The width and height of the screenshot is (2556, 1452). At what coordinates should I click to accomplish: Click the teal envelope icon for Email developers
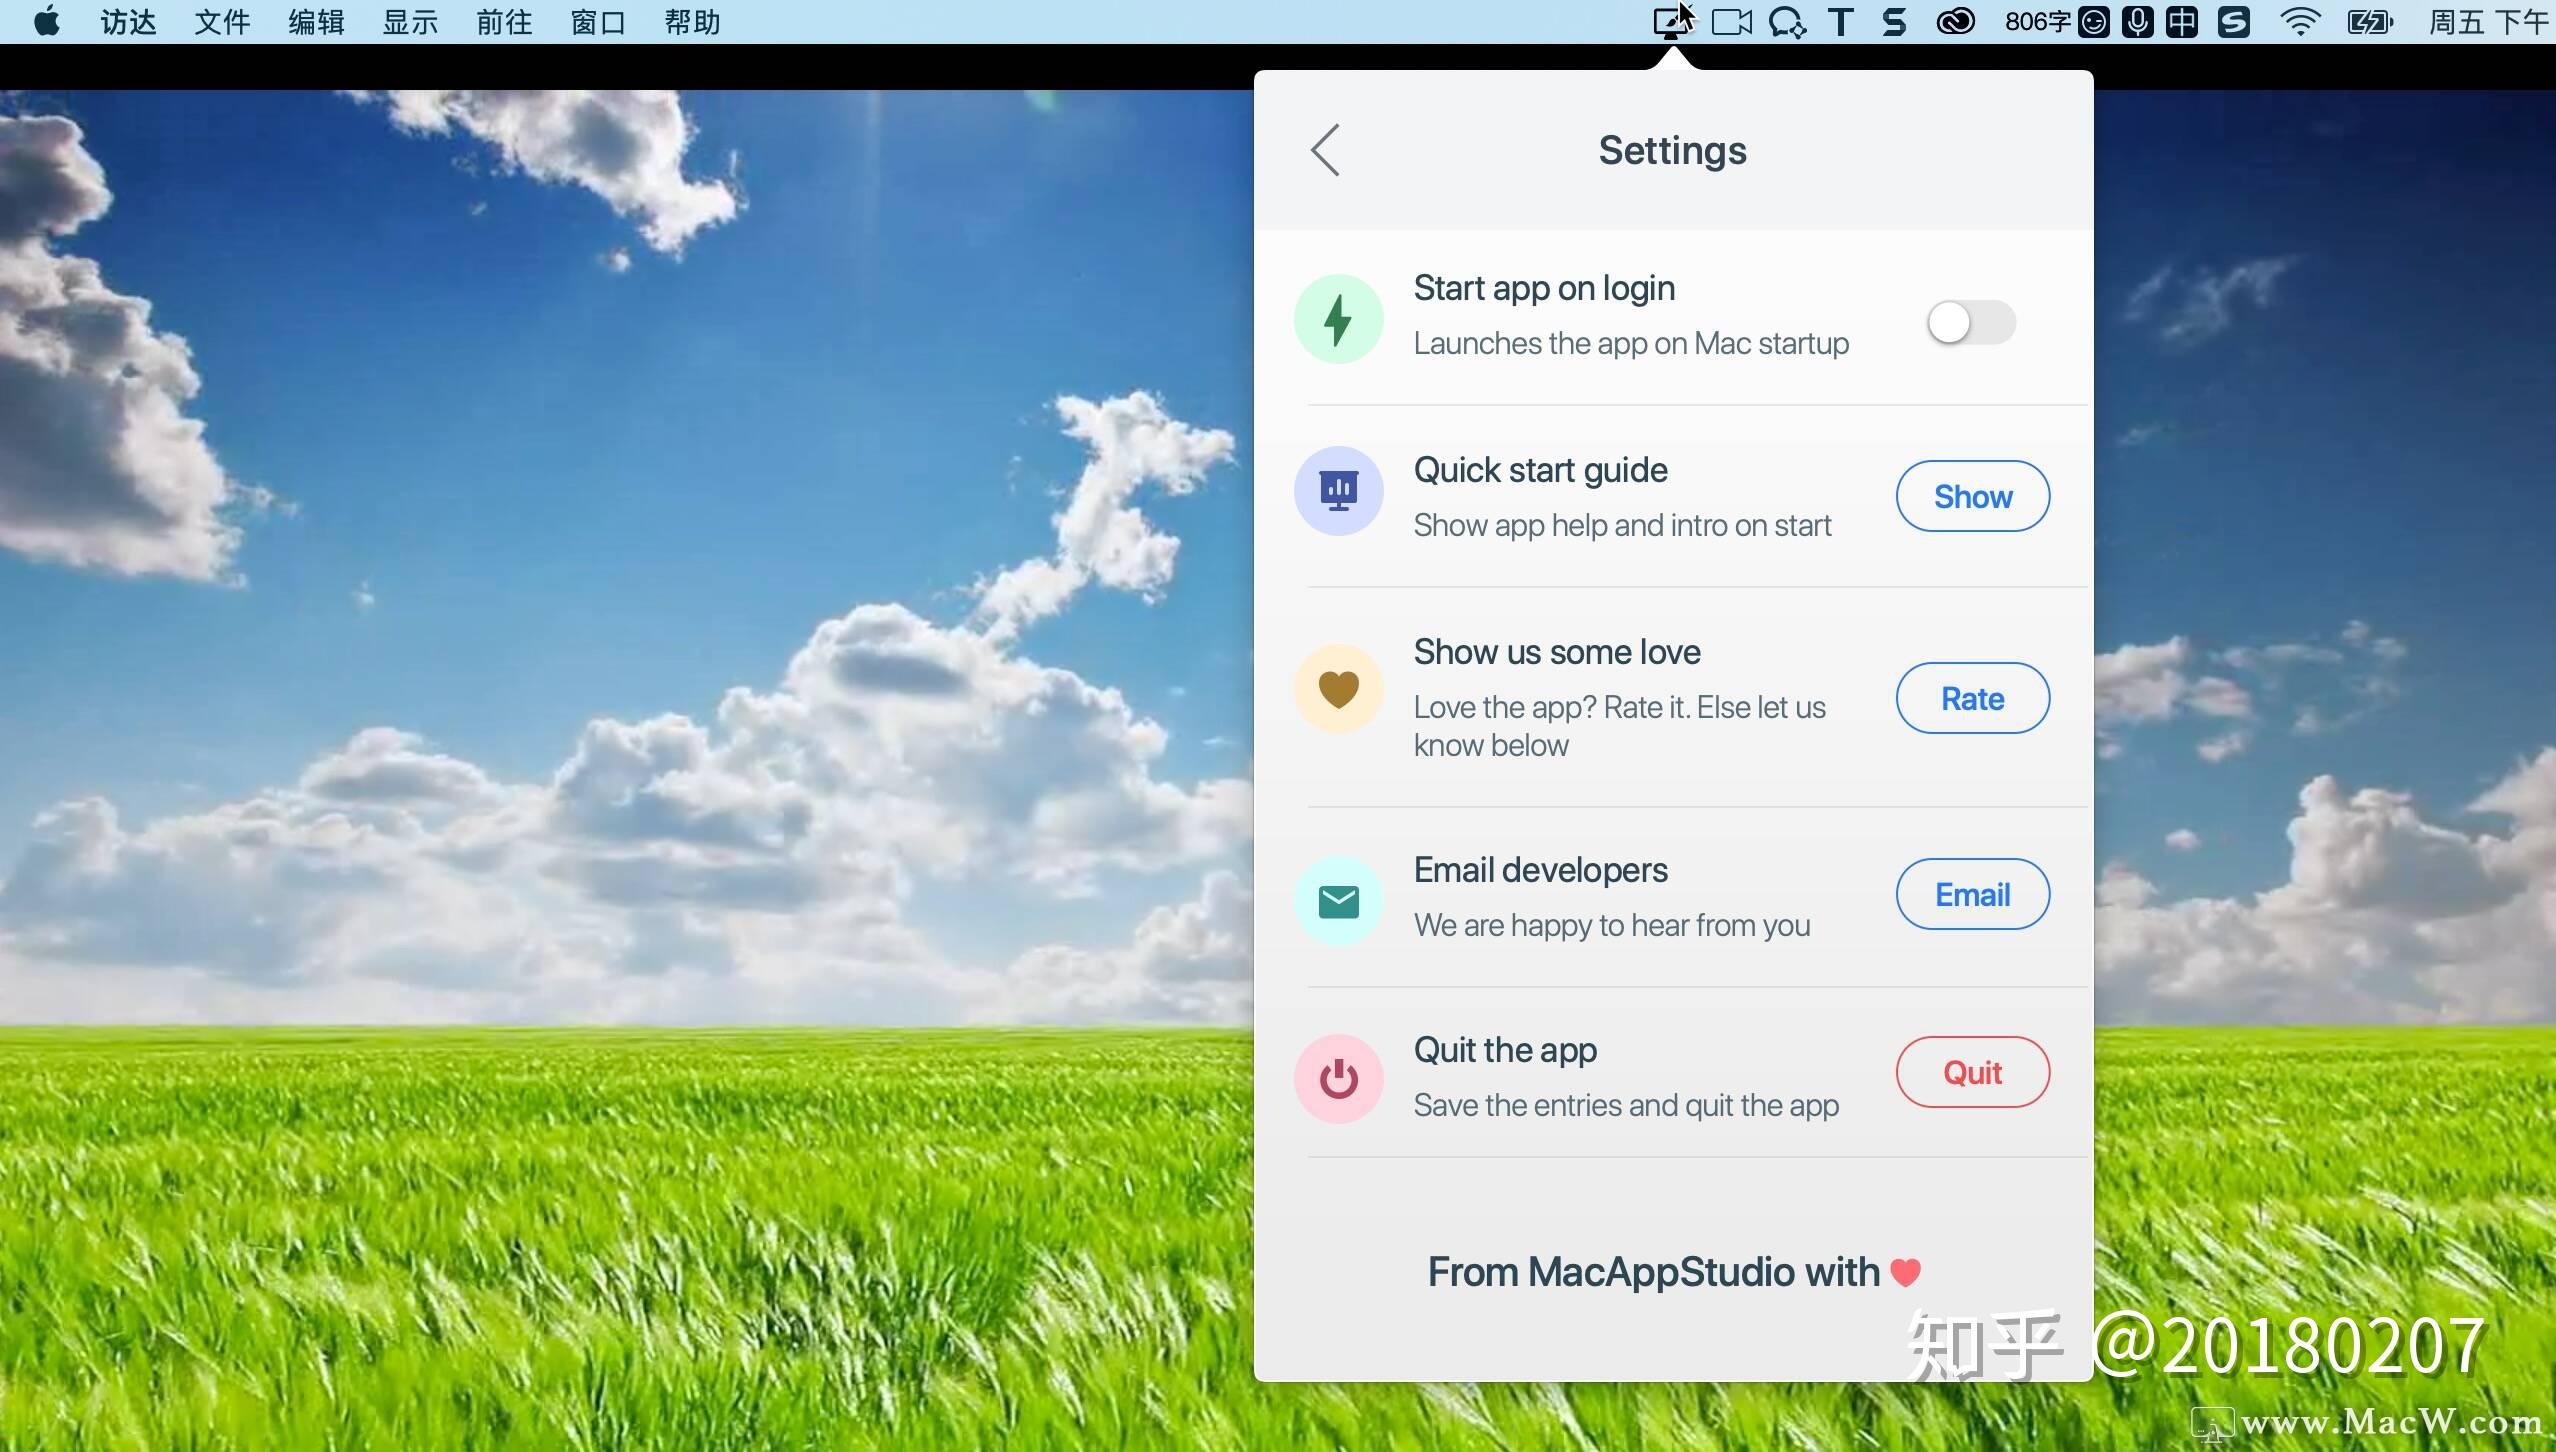point(1338,900)
